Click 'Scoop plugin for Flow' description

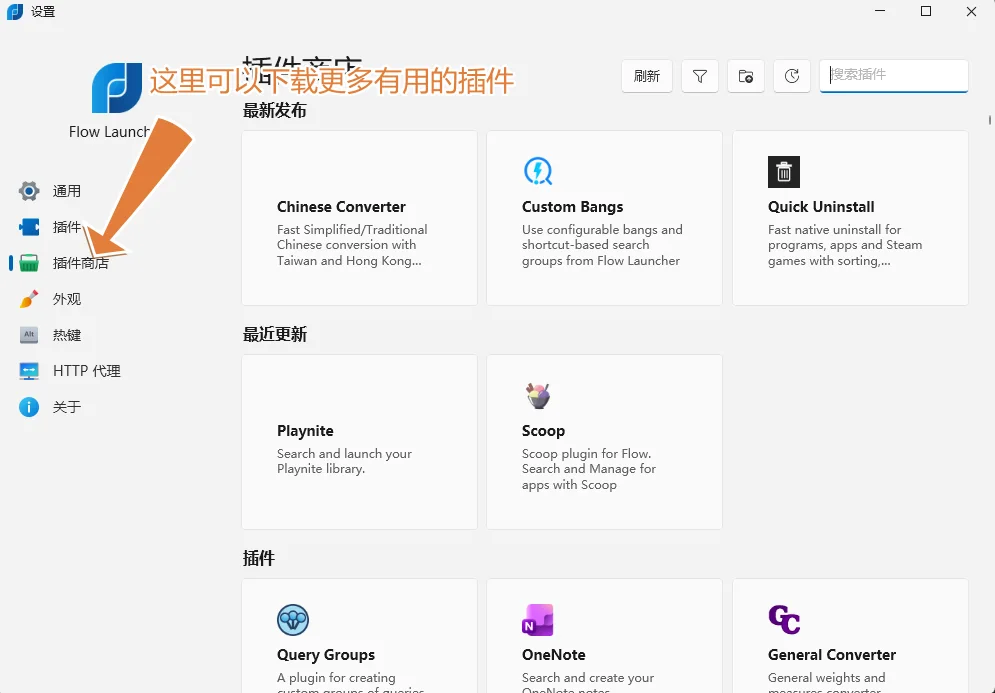(x=589, y=469)
